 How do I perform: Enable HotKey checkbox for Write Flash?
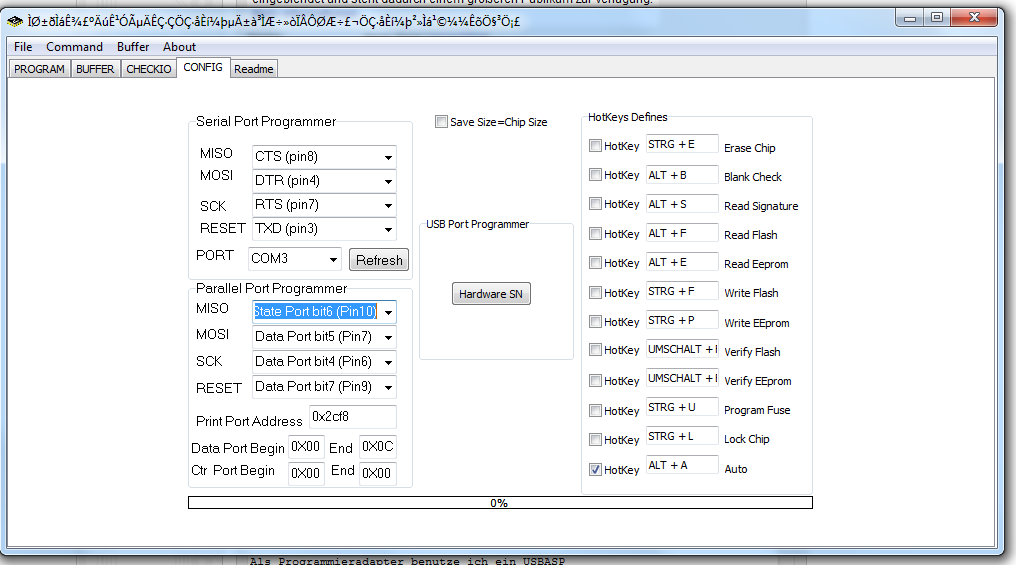pos(595,292)
